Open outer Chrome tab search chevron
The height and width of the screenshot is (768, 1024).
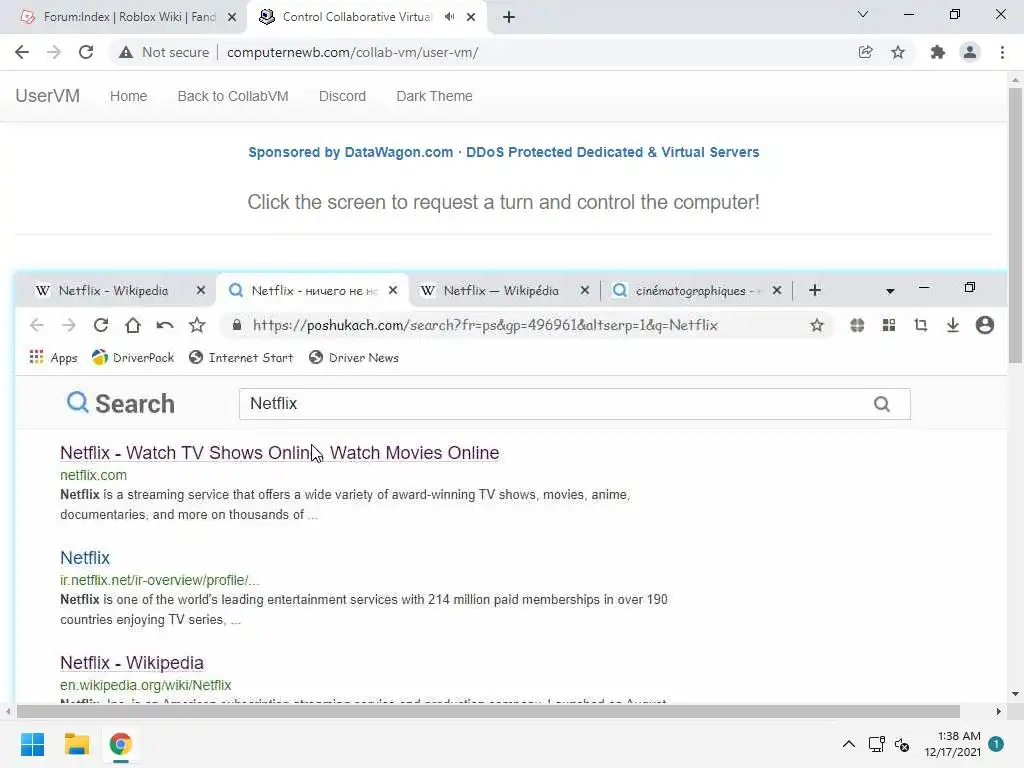(863, 14)
